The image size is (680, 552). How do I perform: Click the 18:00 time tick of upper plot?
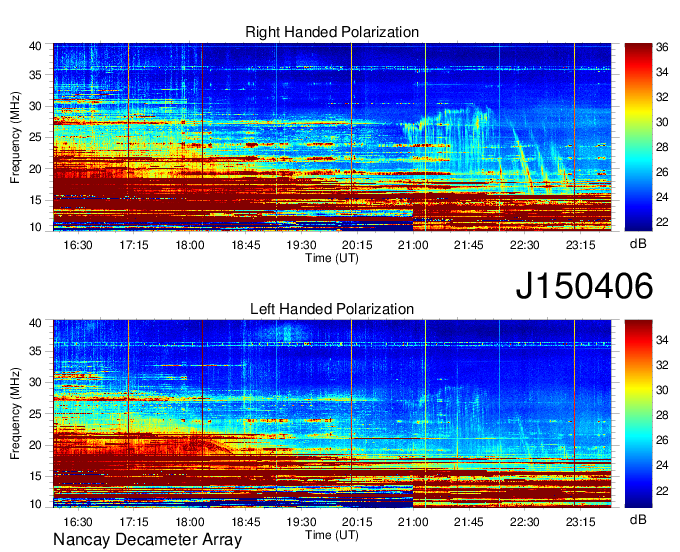tap(190, 245)
